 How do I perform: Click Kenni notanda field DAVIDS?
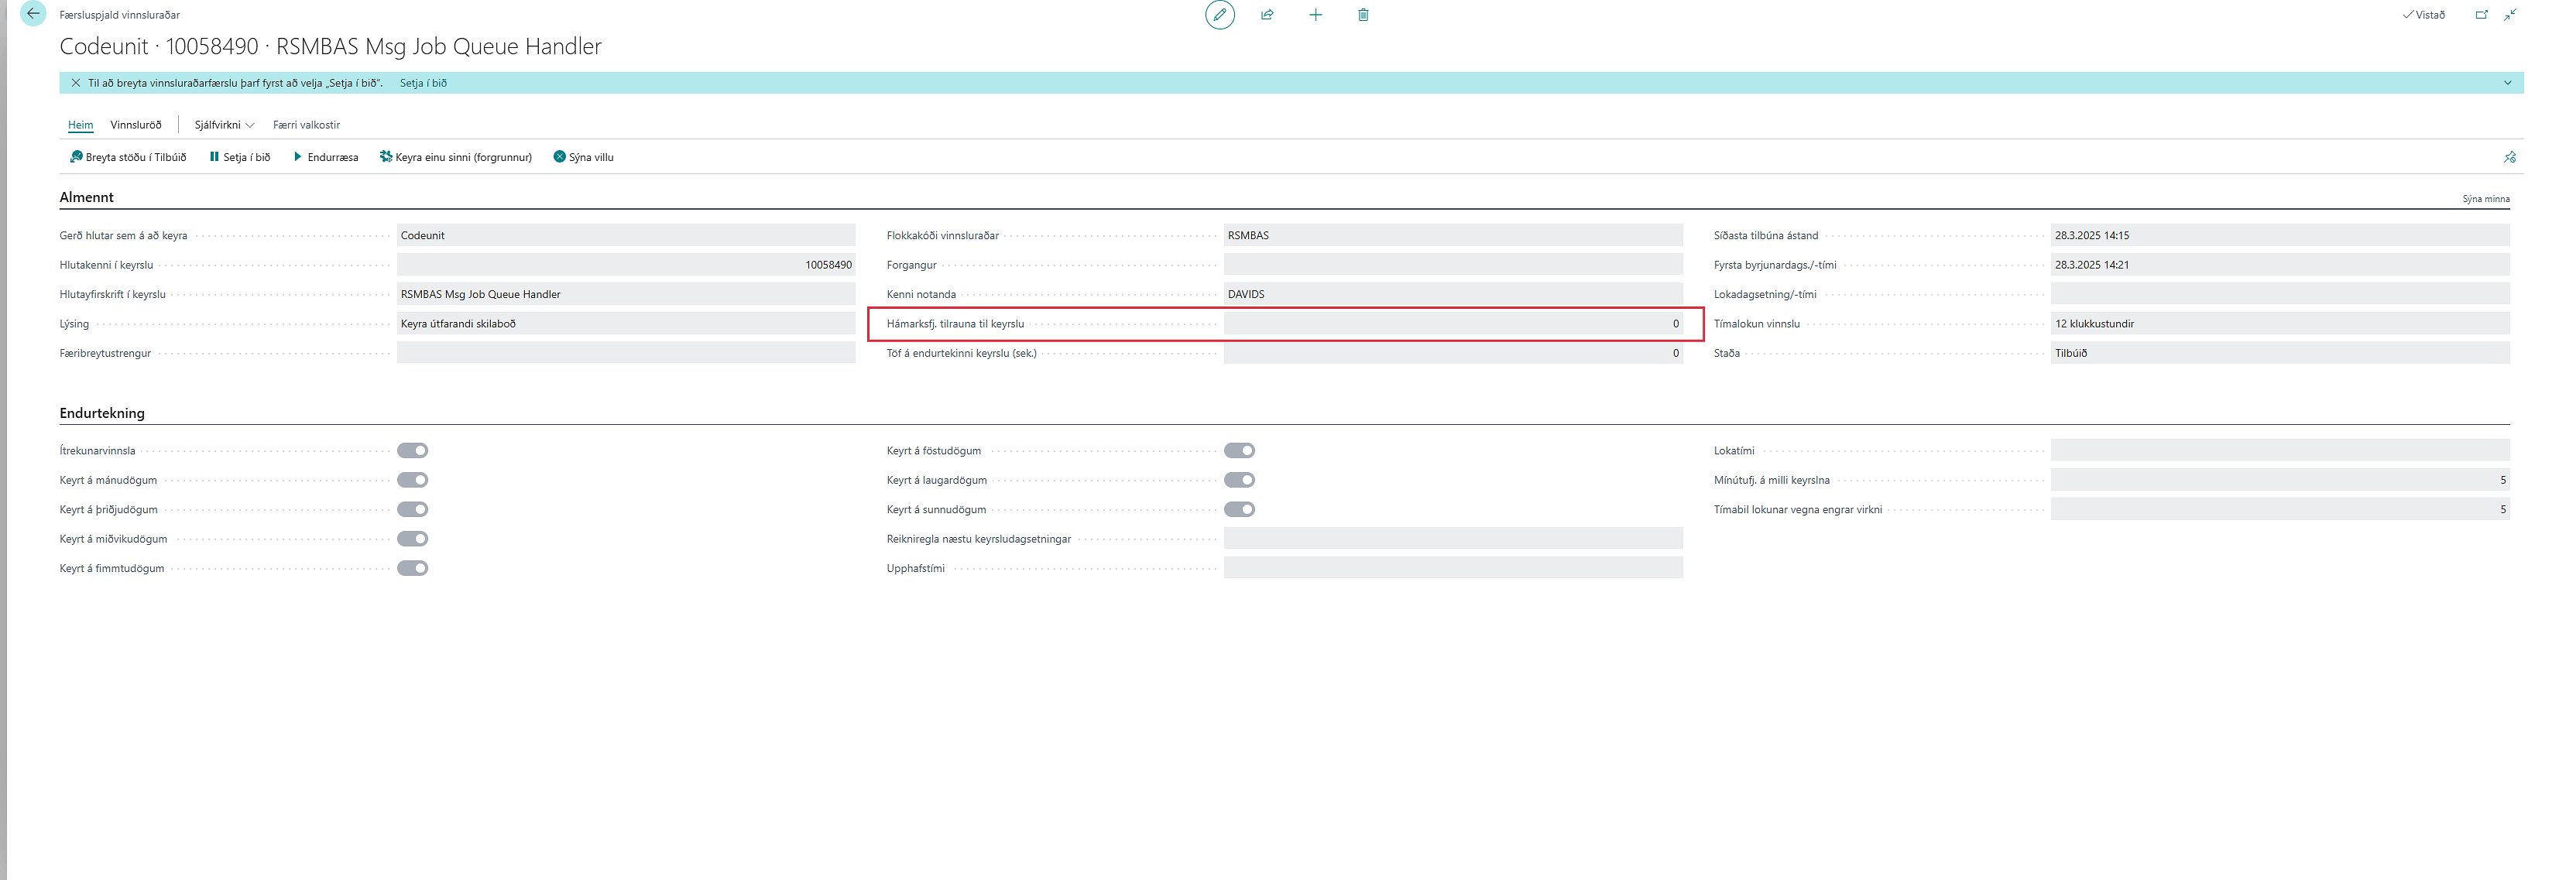click(x=1453, y=294)
